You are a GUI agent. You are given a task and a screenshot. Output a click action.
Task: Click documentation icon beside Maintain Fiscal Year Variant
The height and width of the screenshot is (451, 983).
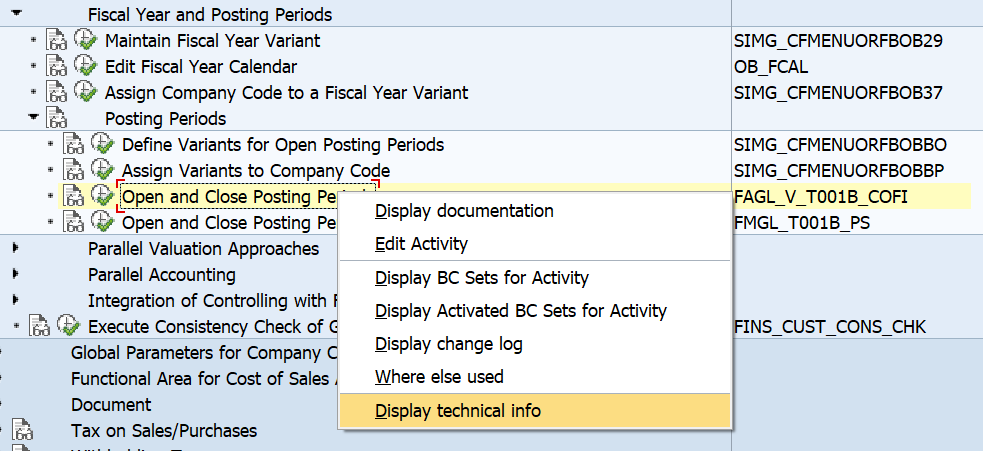(x=57, y=41)
